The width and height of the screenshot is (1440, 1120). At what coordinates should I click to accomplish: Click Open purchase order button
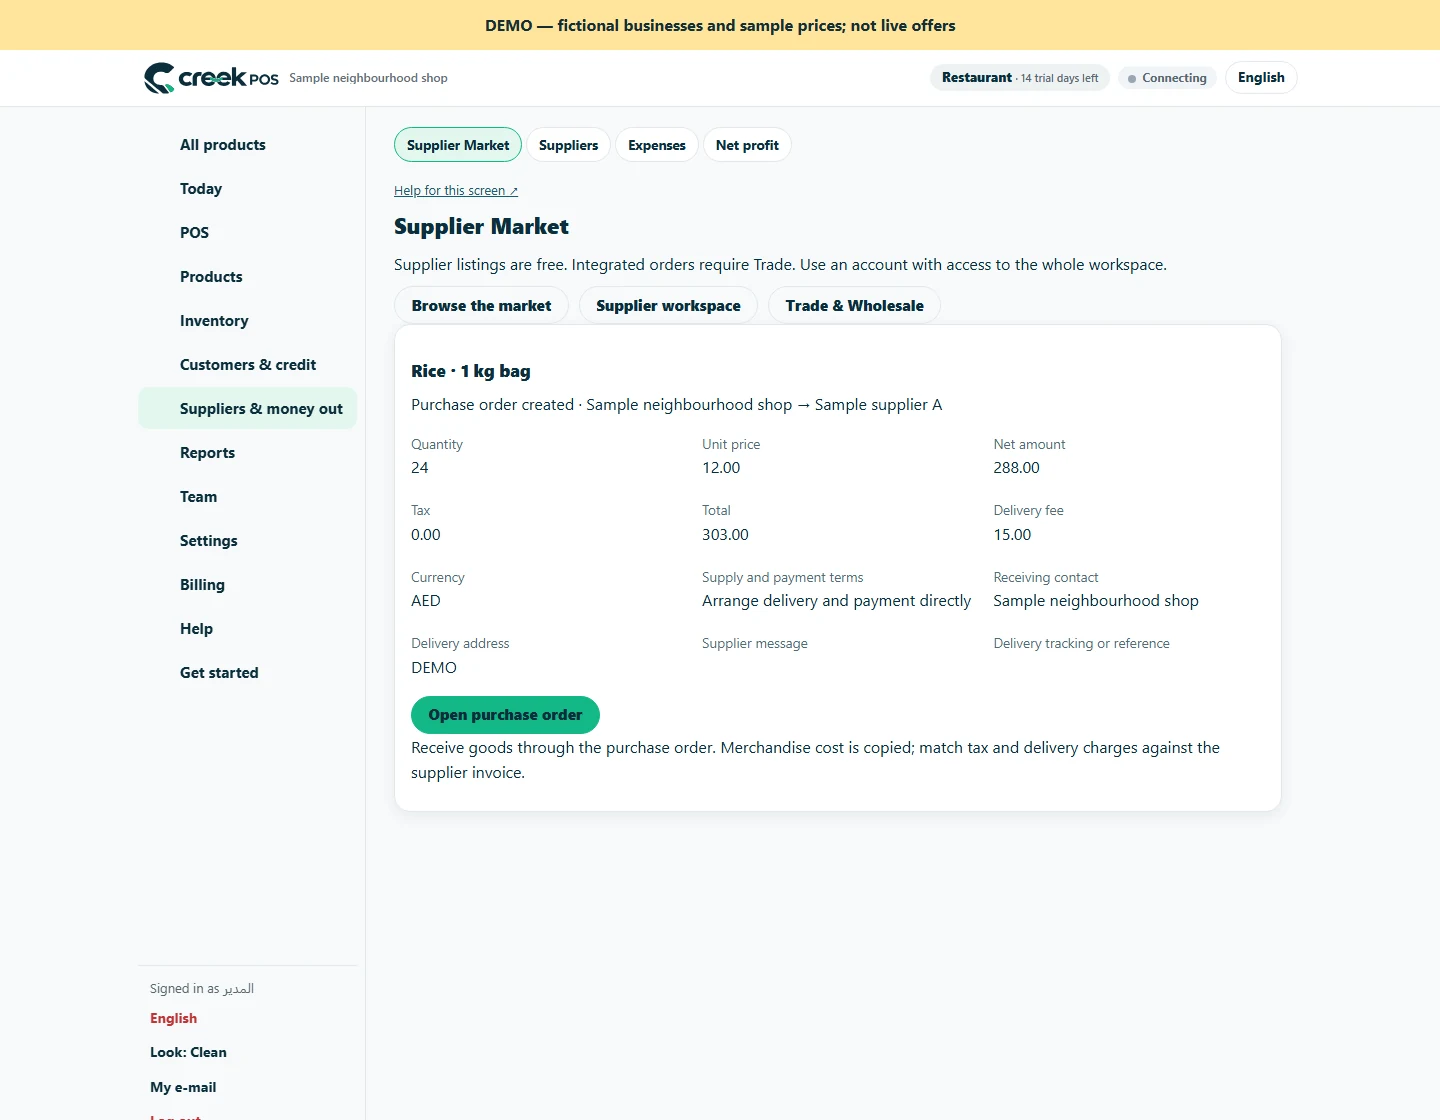505,715
